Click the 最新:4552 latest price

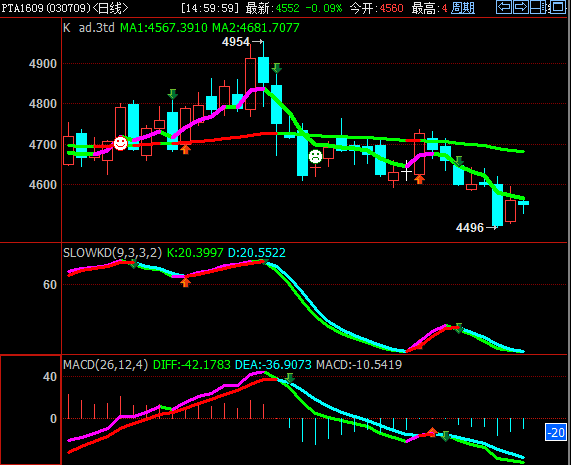[x=272, y=8]
